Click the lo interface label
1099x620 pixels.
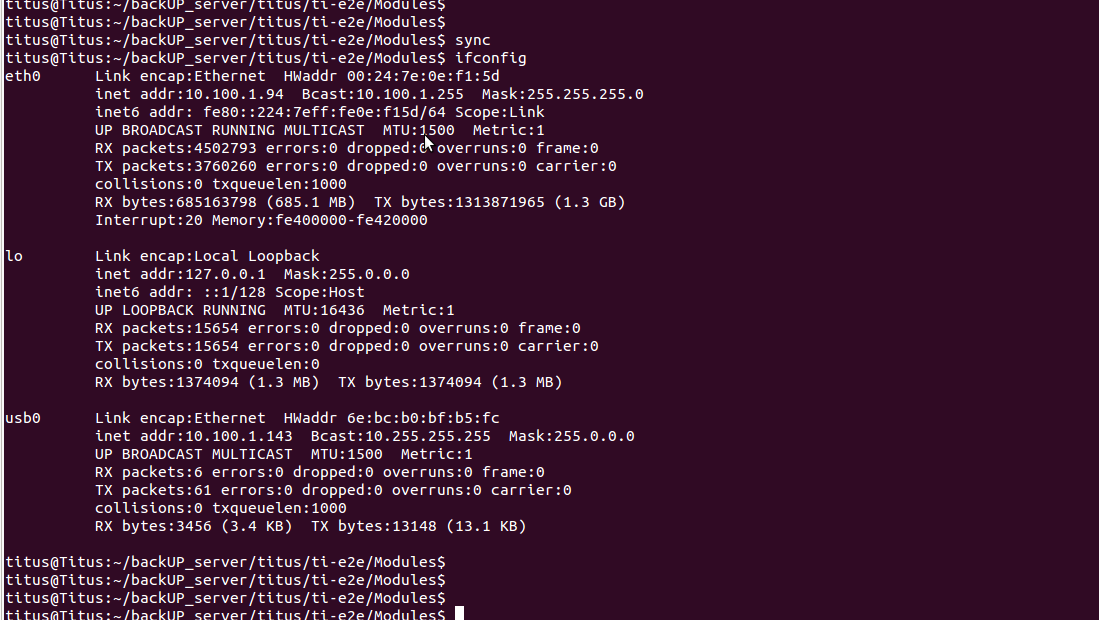(14, 256)
